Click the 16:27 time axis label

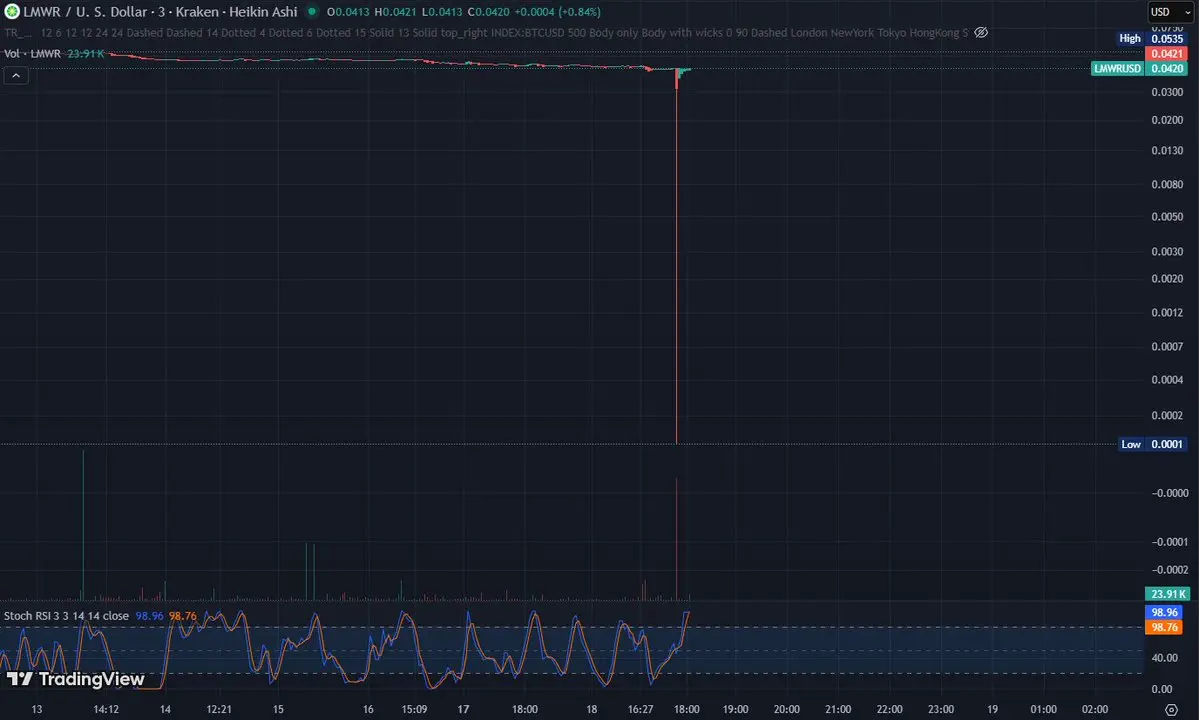[x=640, y=709]
